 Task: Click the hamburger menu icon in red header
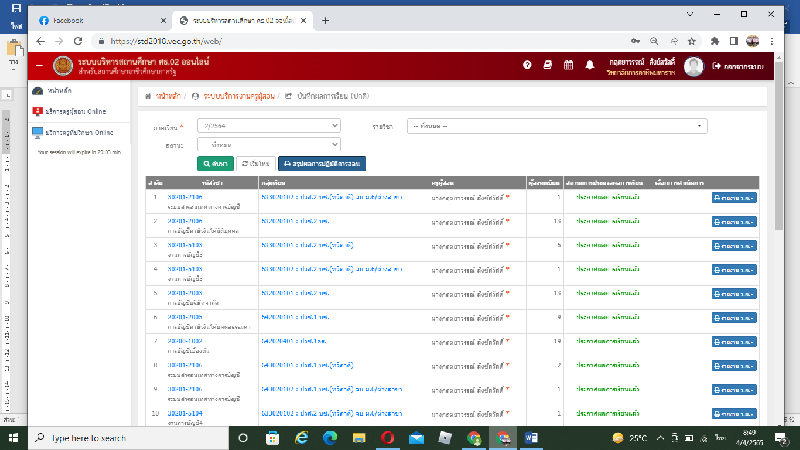click(x=39, y=65)
